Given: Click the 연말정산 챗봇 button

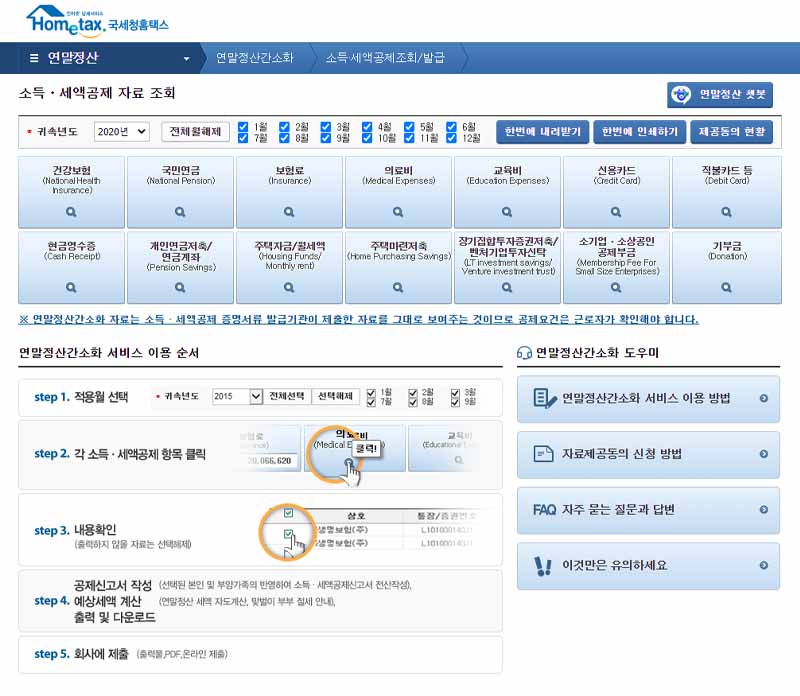Looking at the screenshot, I should click(x=720, y=95).
